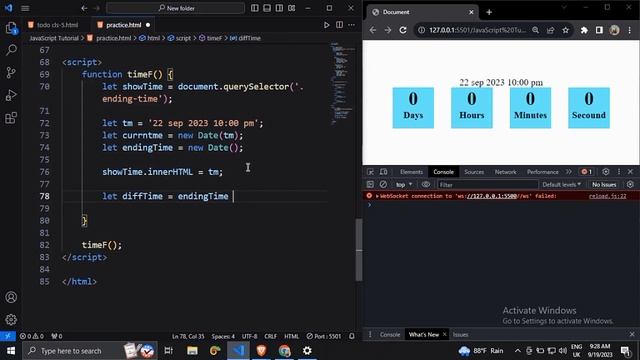The image size is (640, 360).
Task: Open the Explorer view in activity bar
Action: coord(11,28)
